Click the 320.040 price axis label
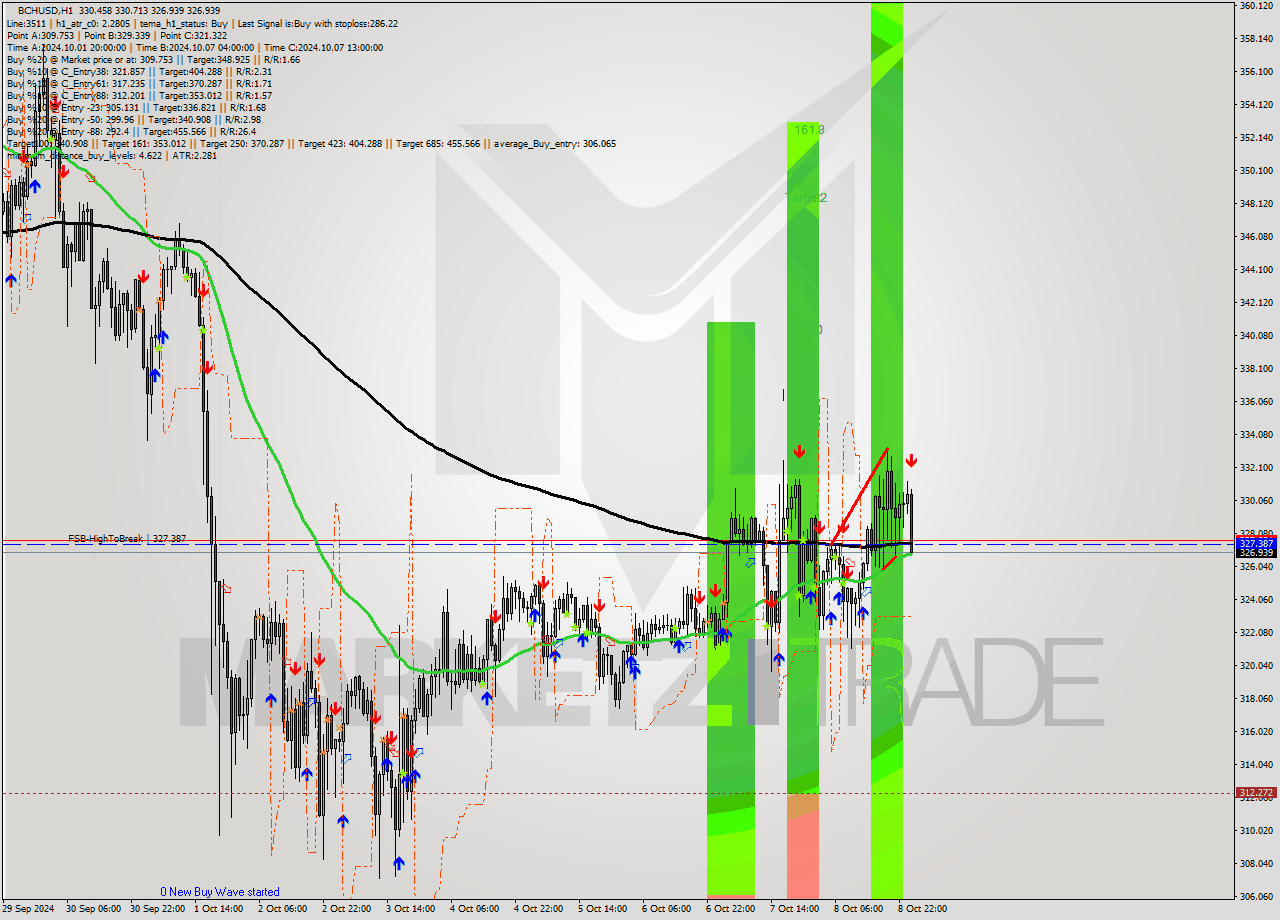The image size is (1280, 920). (x=1255, y=666)
